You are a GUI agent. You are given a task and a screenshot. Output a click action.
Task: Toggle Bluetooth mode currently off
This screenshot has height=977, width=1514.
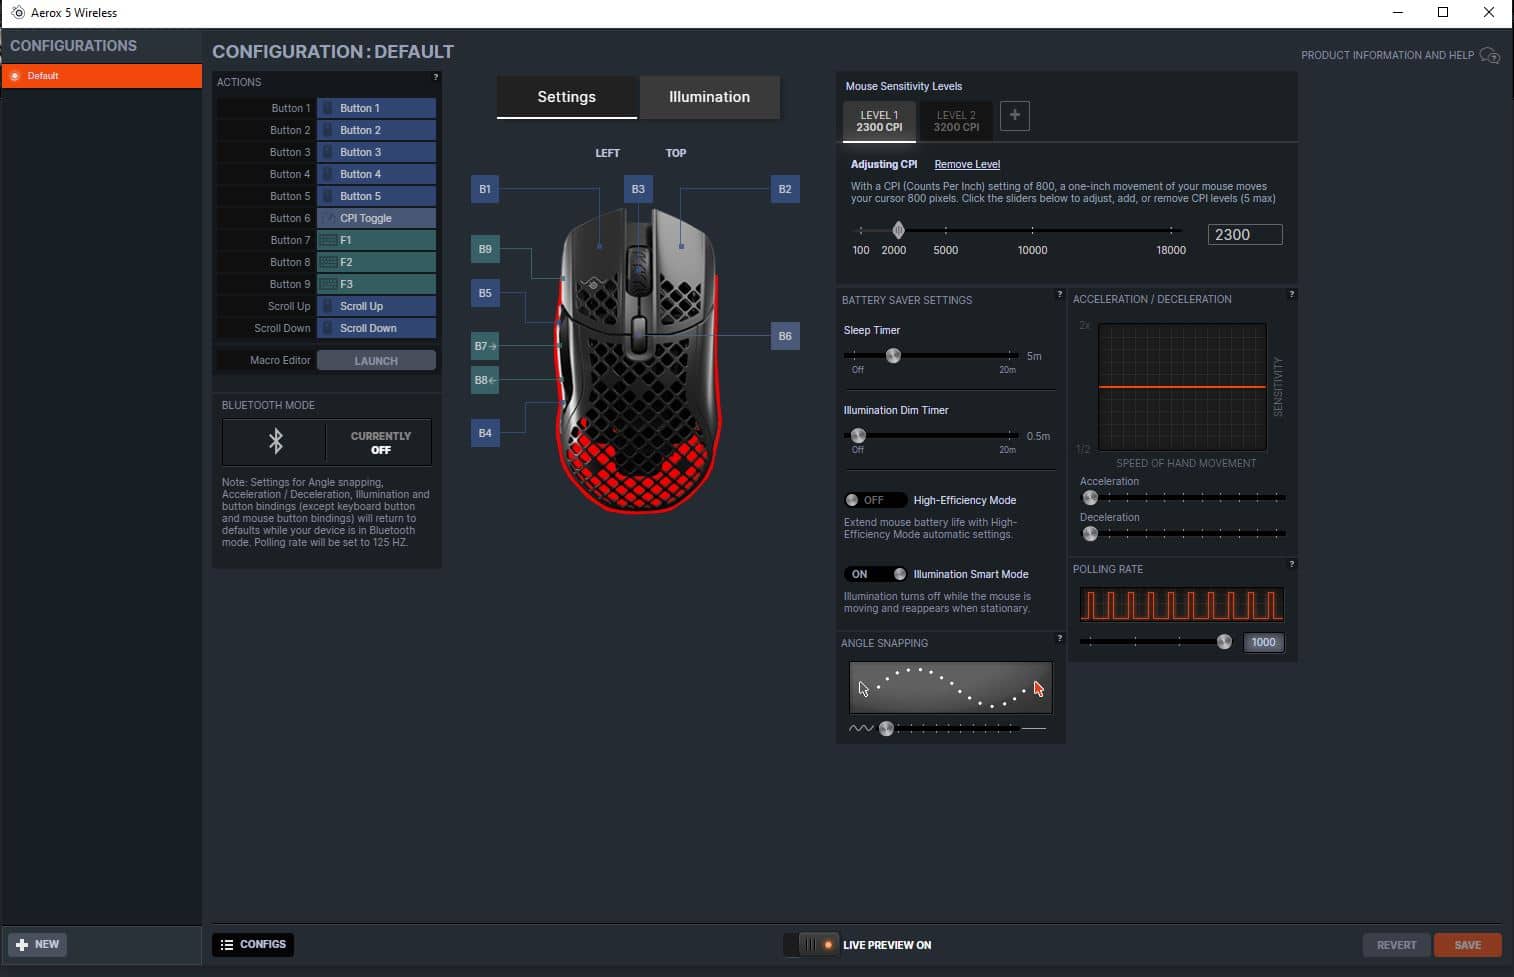(380, 443)
